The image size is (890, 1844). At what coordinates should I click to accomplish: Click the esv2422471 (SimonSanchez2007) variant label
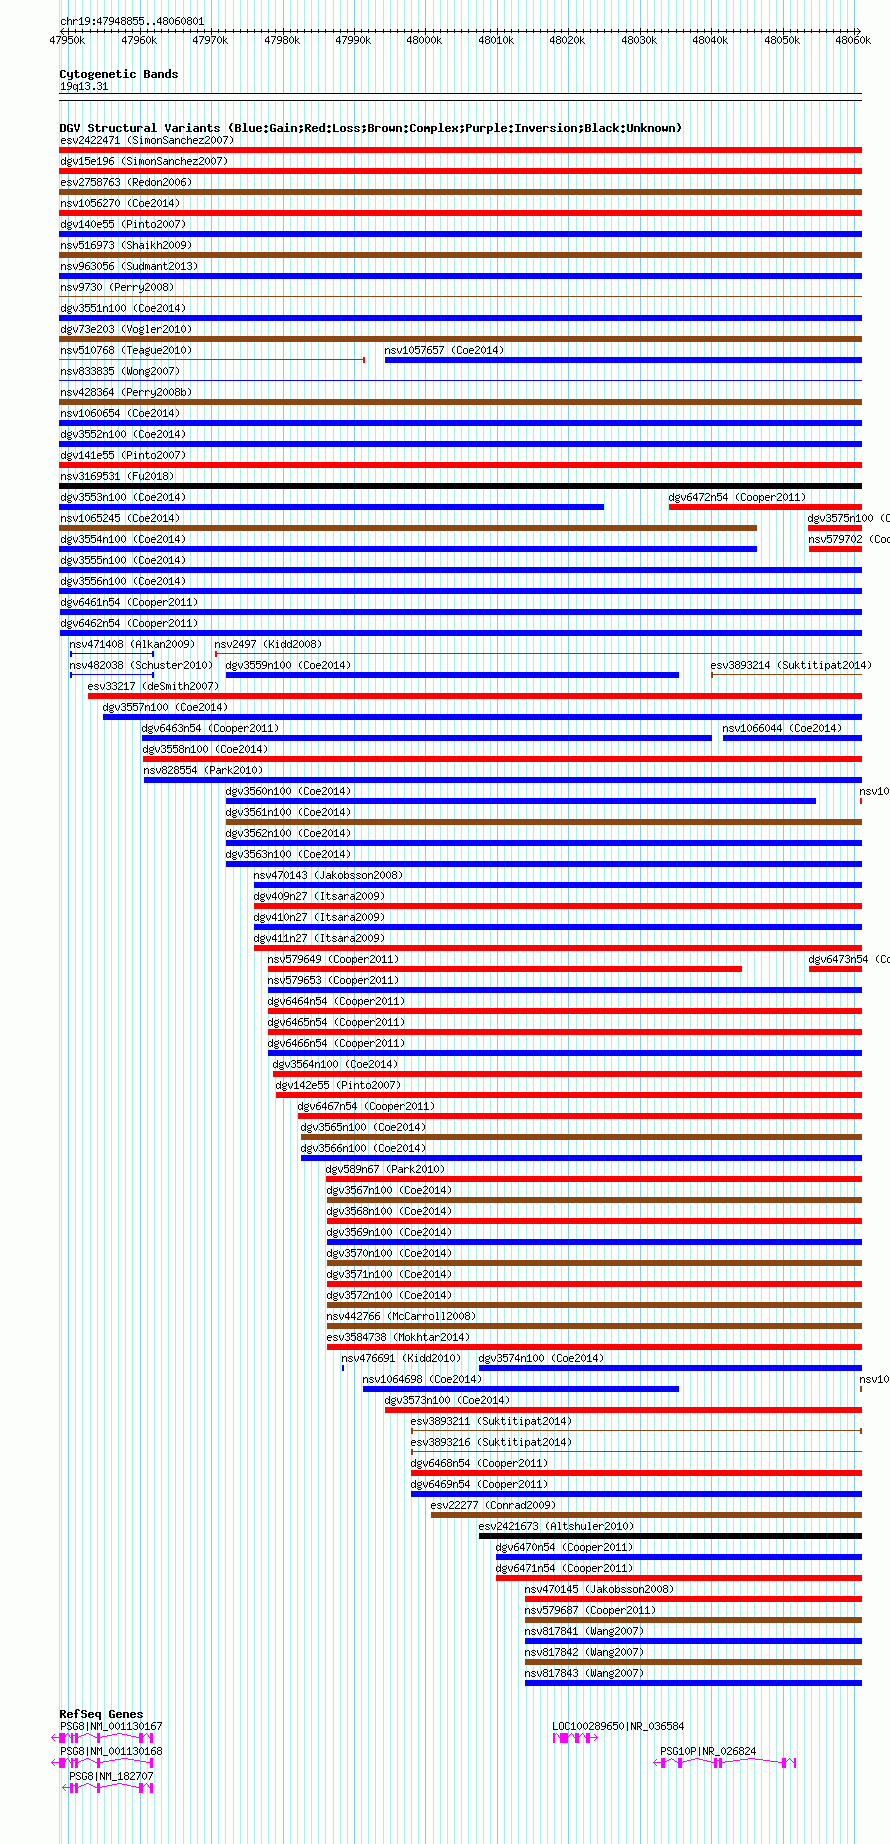pos(147,140)
